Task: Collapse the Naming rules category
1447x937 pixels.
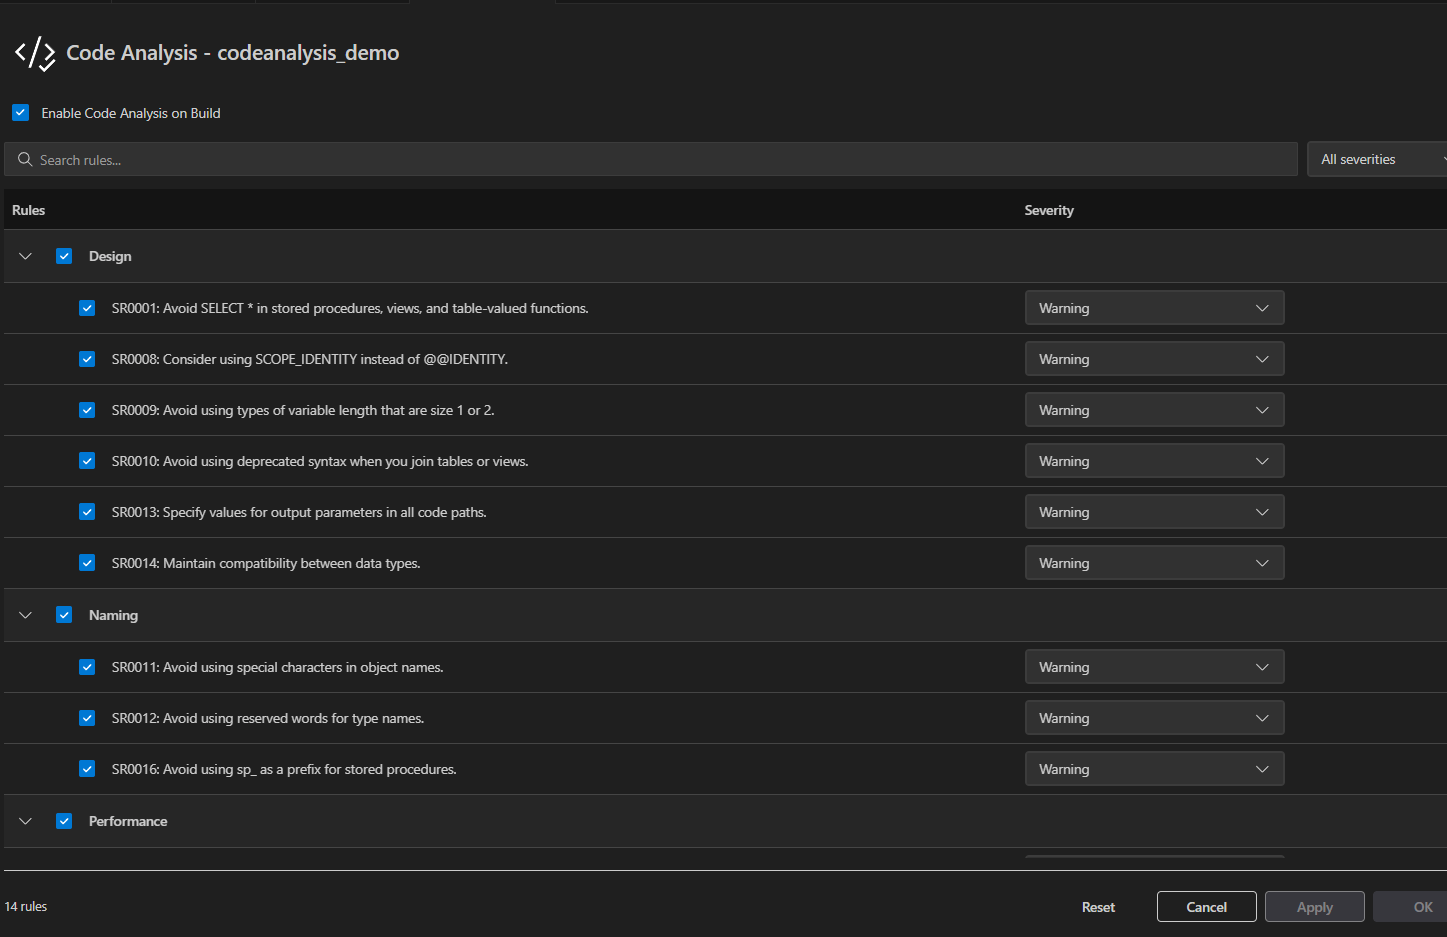Action: pos(25,615)
